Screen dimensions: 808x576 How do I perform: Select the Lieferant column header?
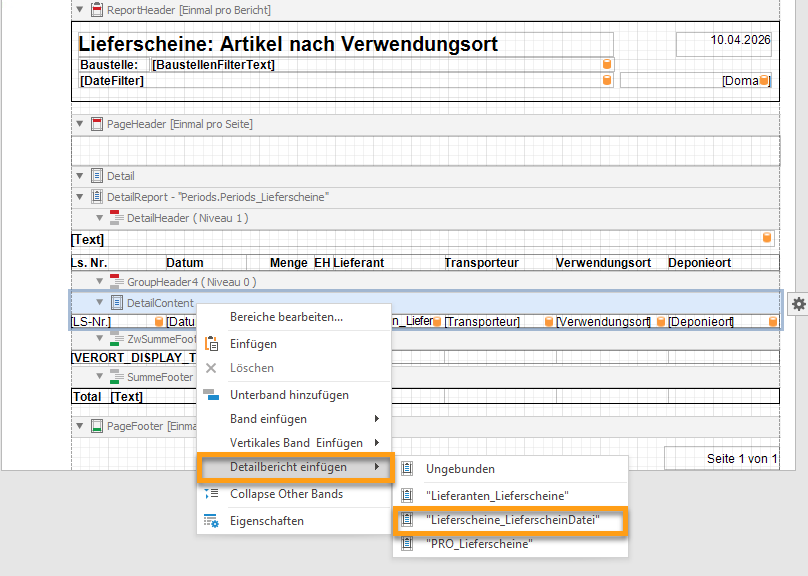tap(388, 263)
